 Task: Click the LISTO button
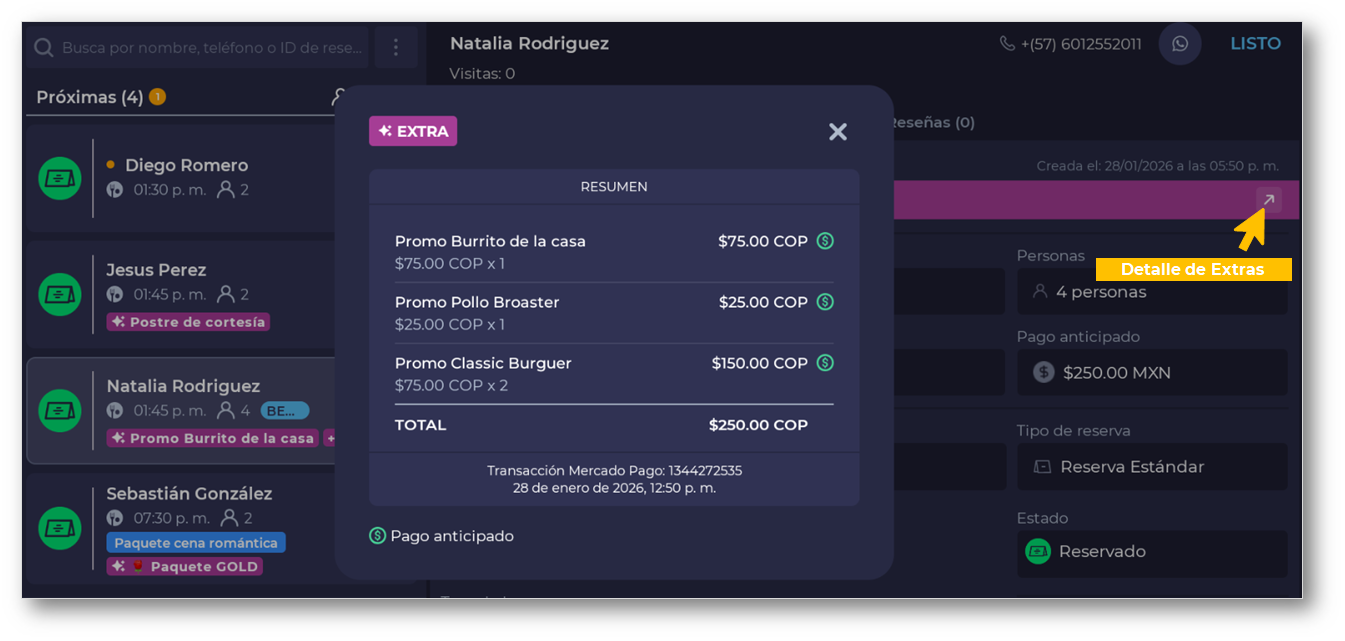click(x=1255, y=44)
